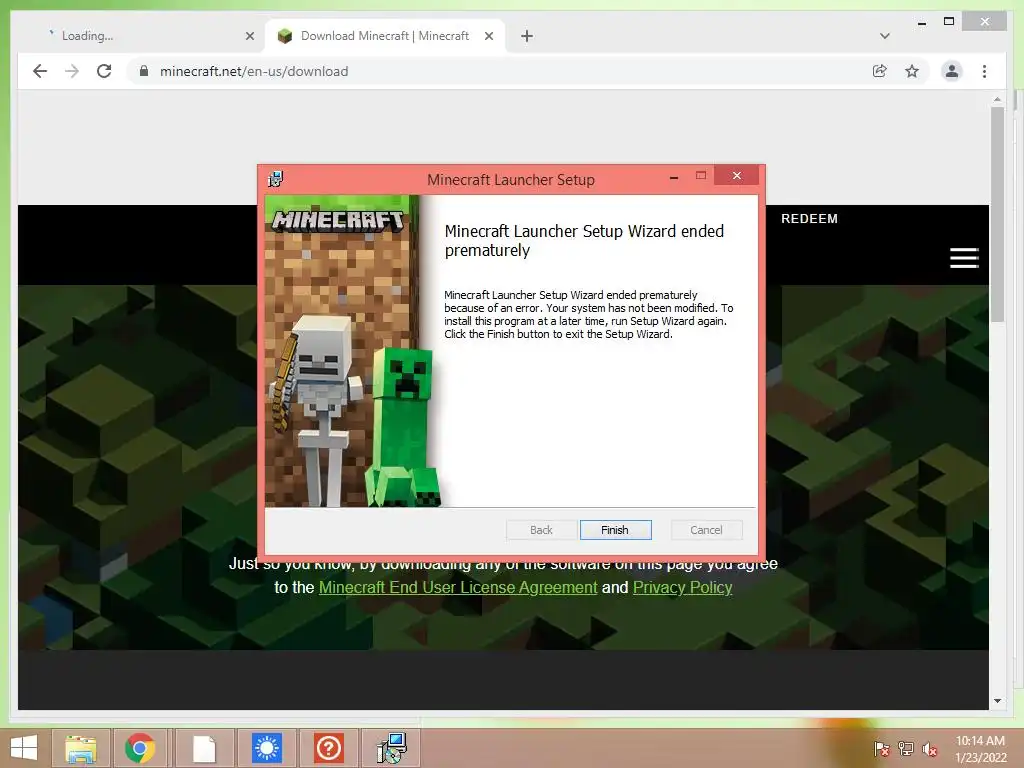Go back in Chrome browser
1024x768 pixels.
click(x=40, y=71)
